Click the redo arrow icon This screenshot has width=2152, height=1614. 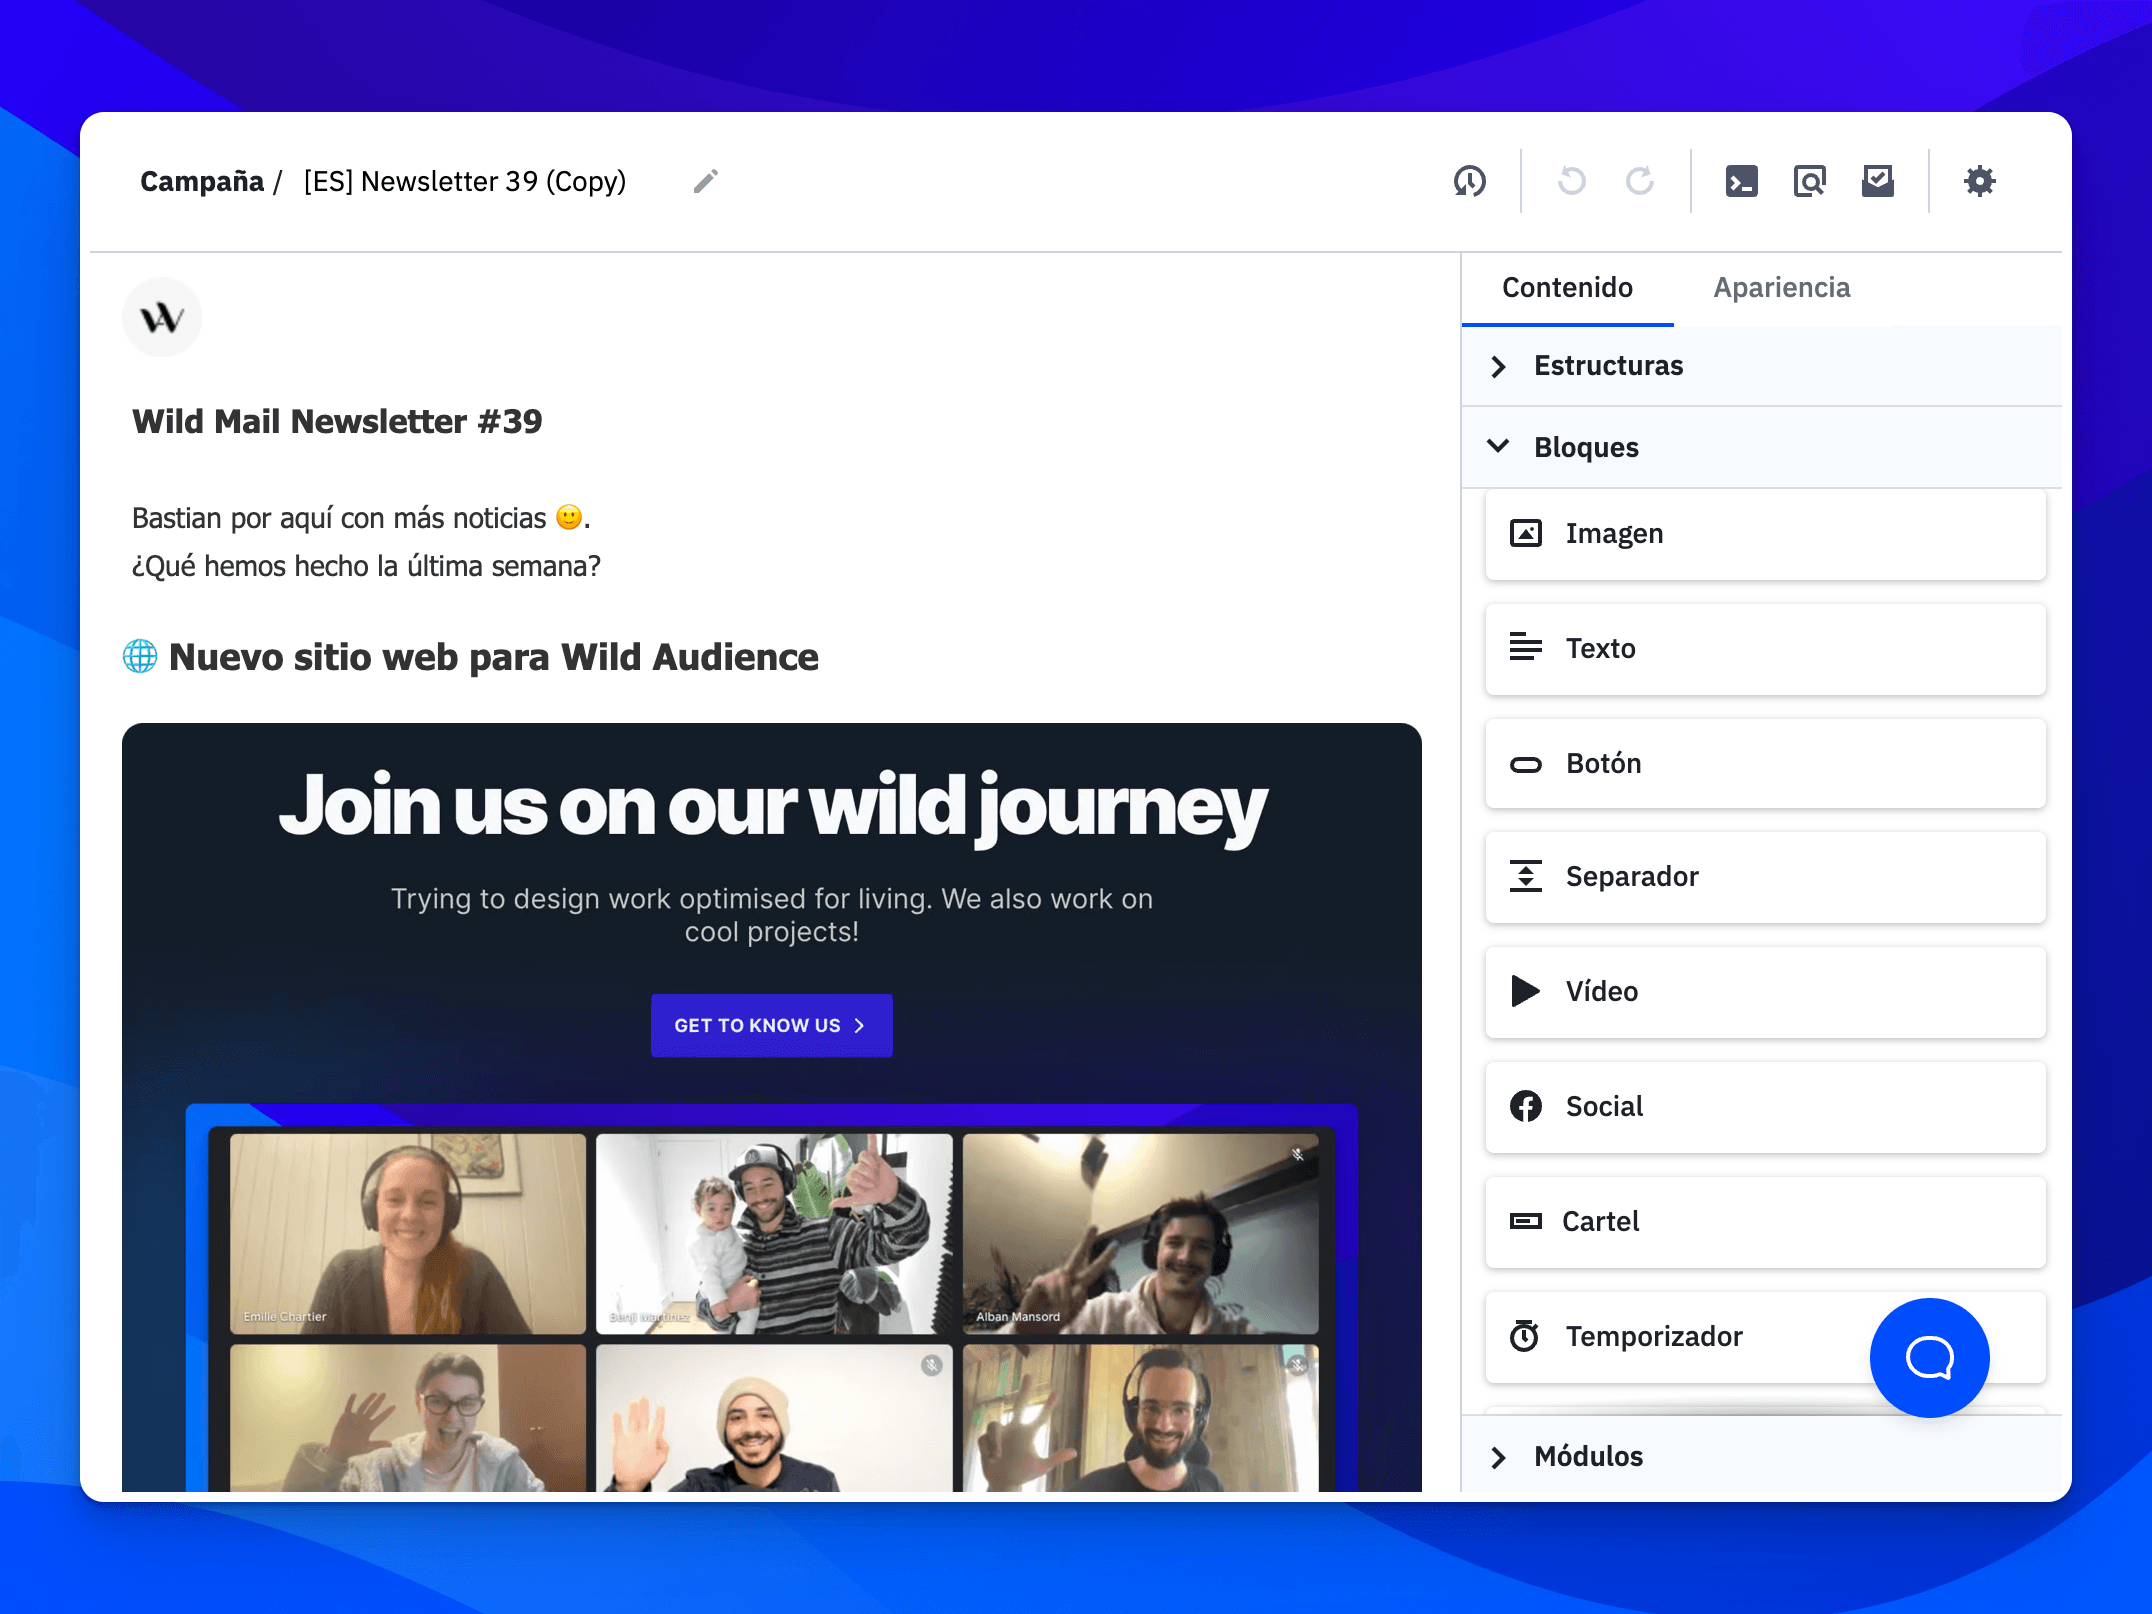point(1640,181)
